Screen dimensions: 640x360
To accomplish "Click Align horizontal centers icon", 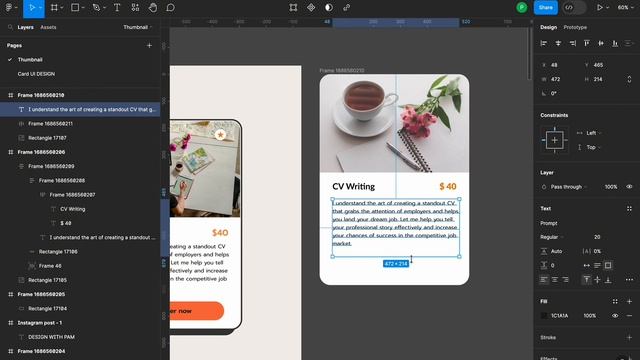I will pos(558,43).
